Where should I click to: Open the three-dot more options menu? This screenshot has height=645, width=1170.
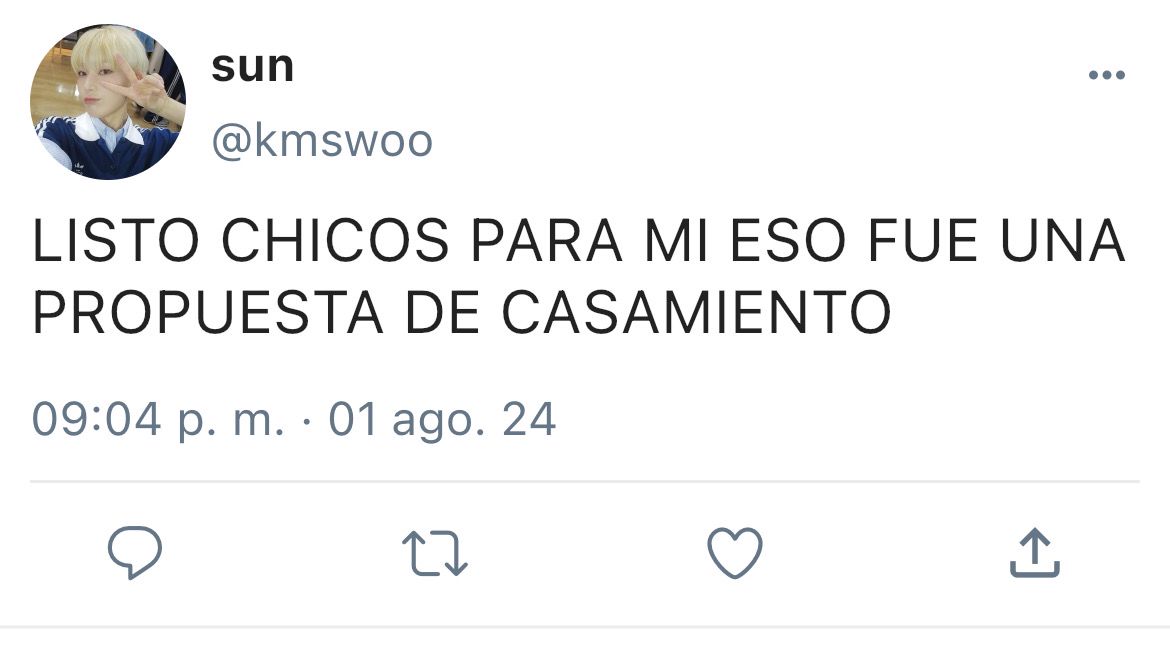coord(1107,75)
